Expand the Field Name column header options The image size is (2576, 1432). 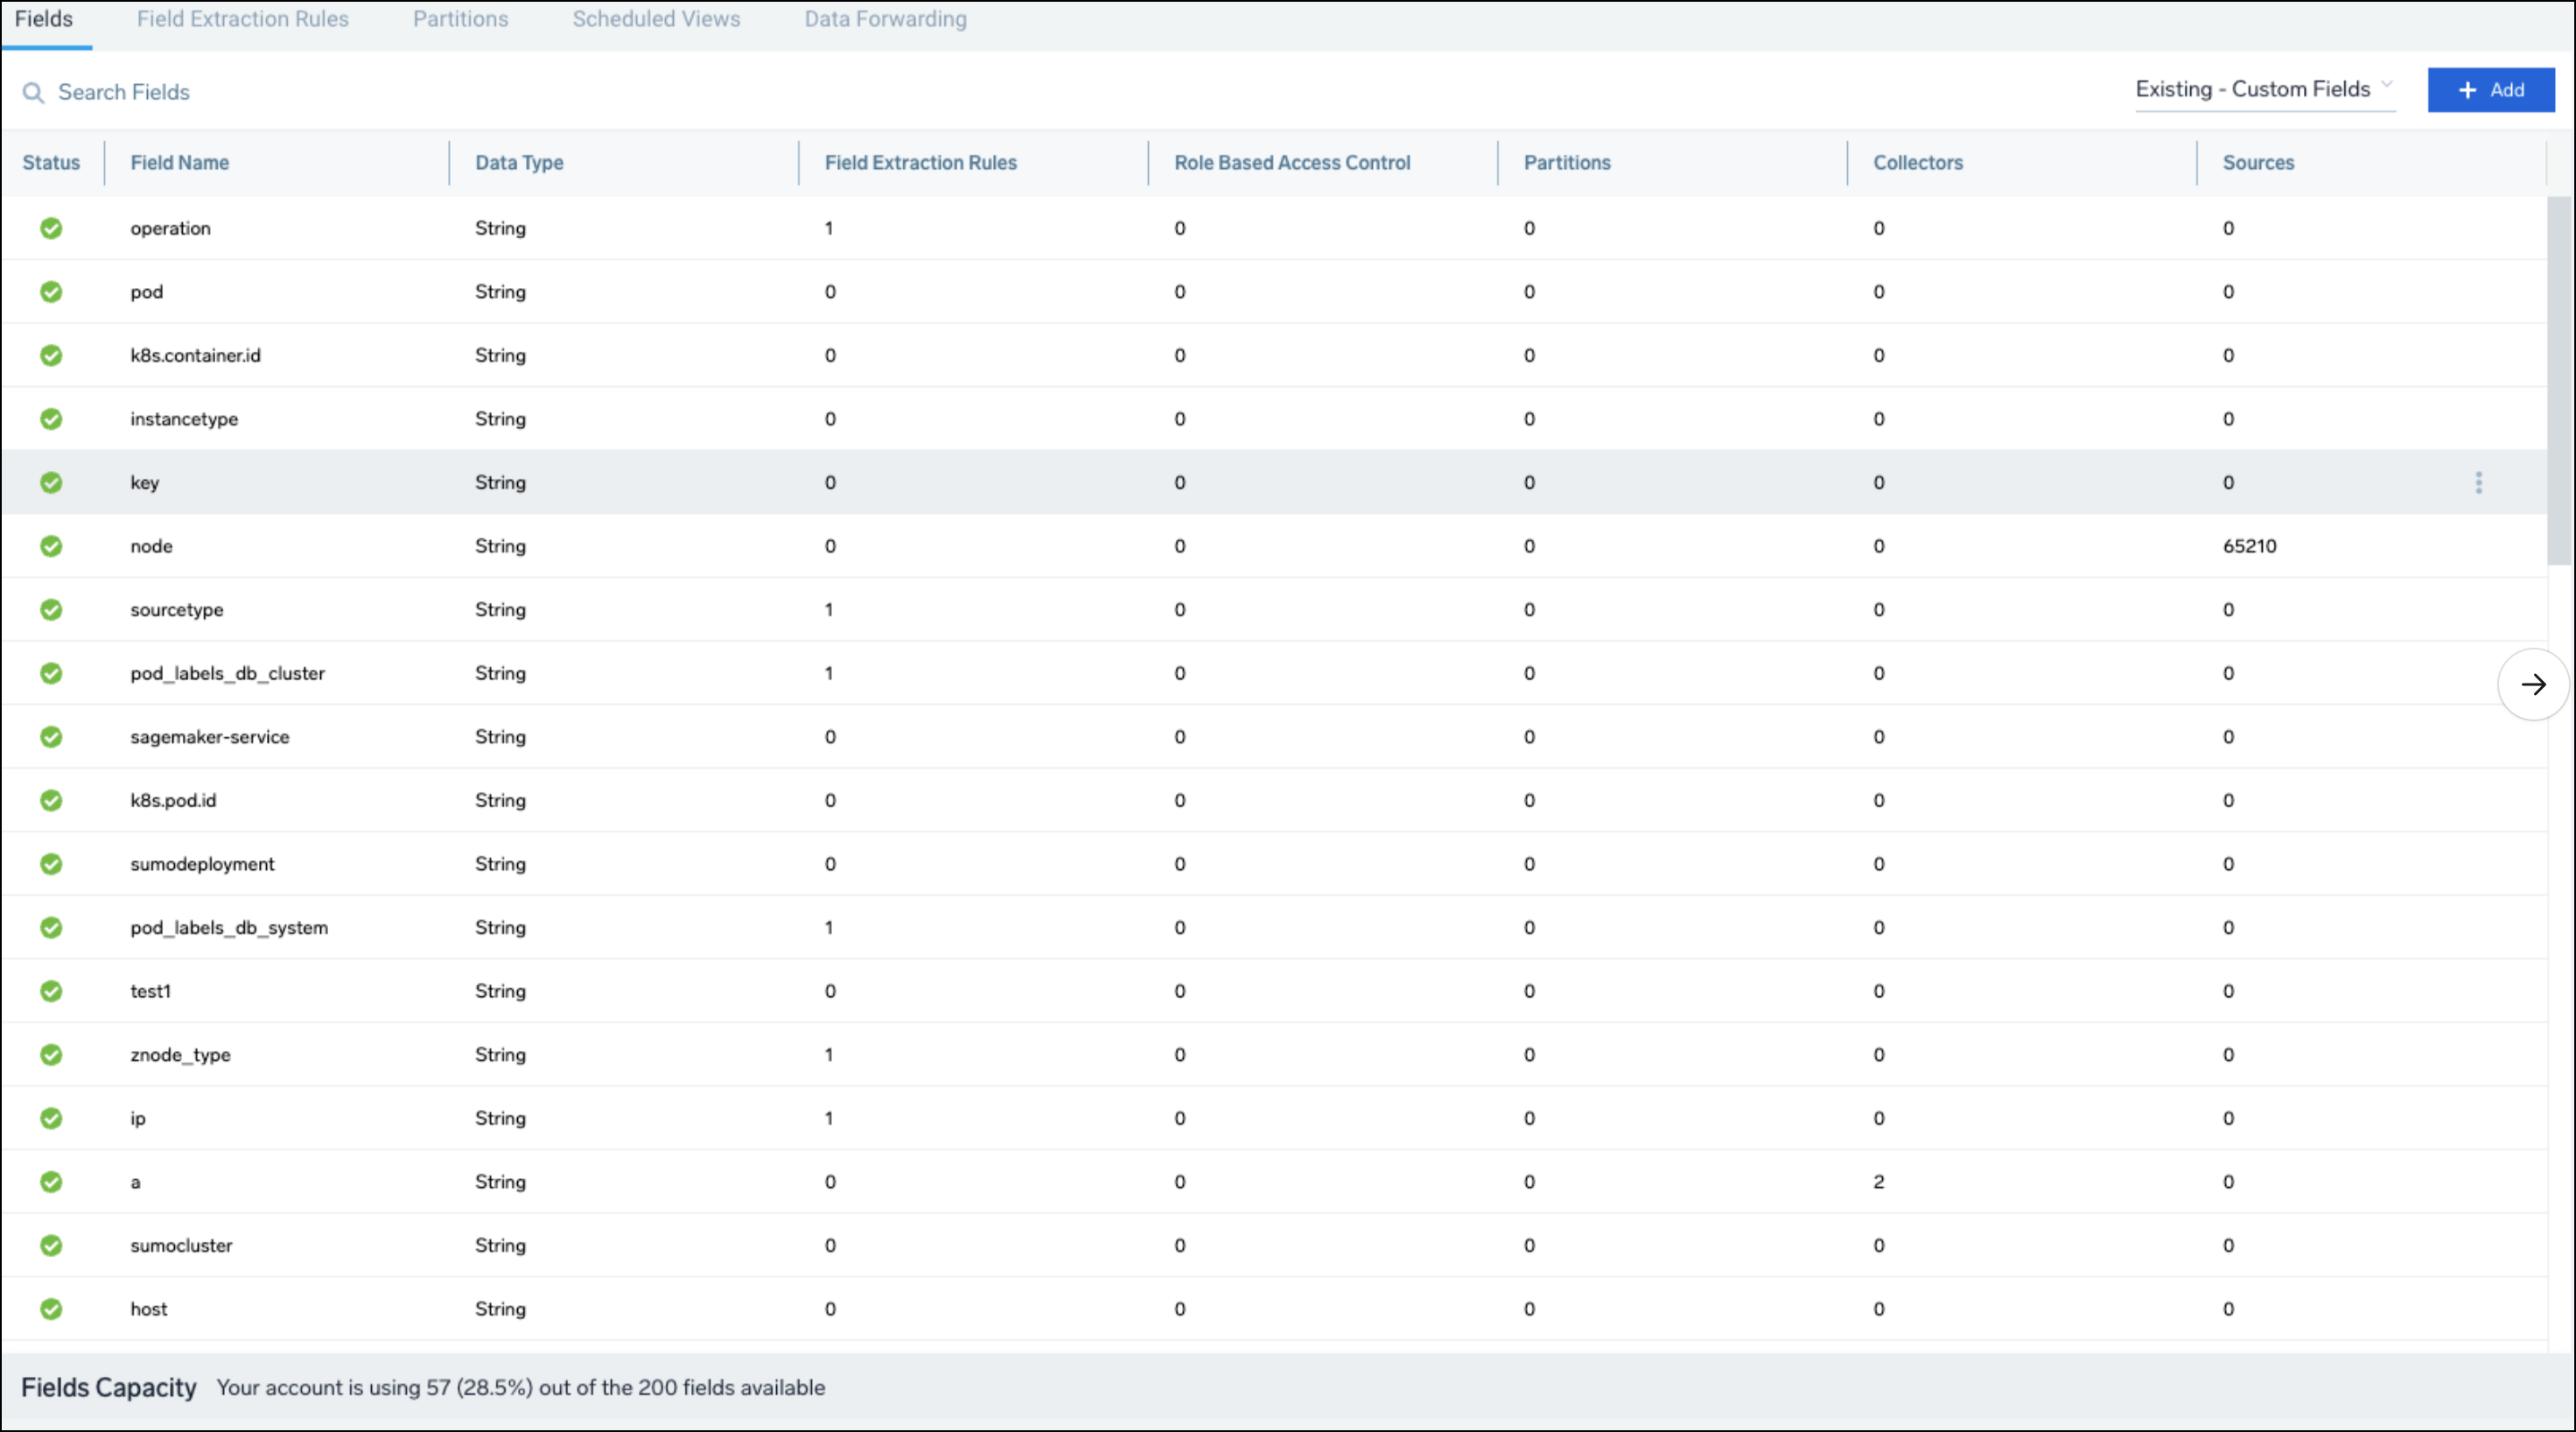180,162
